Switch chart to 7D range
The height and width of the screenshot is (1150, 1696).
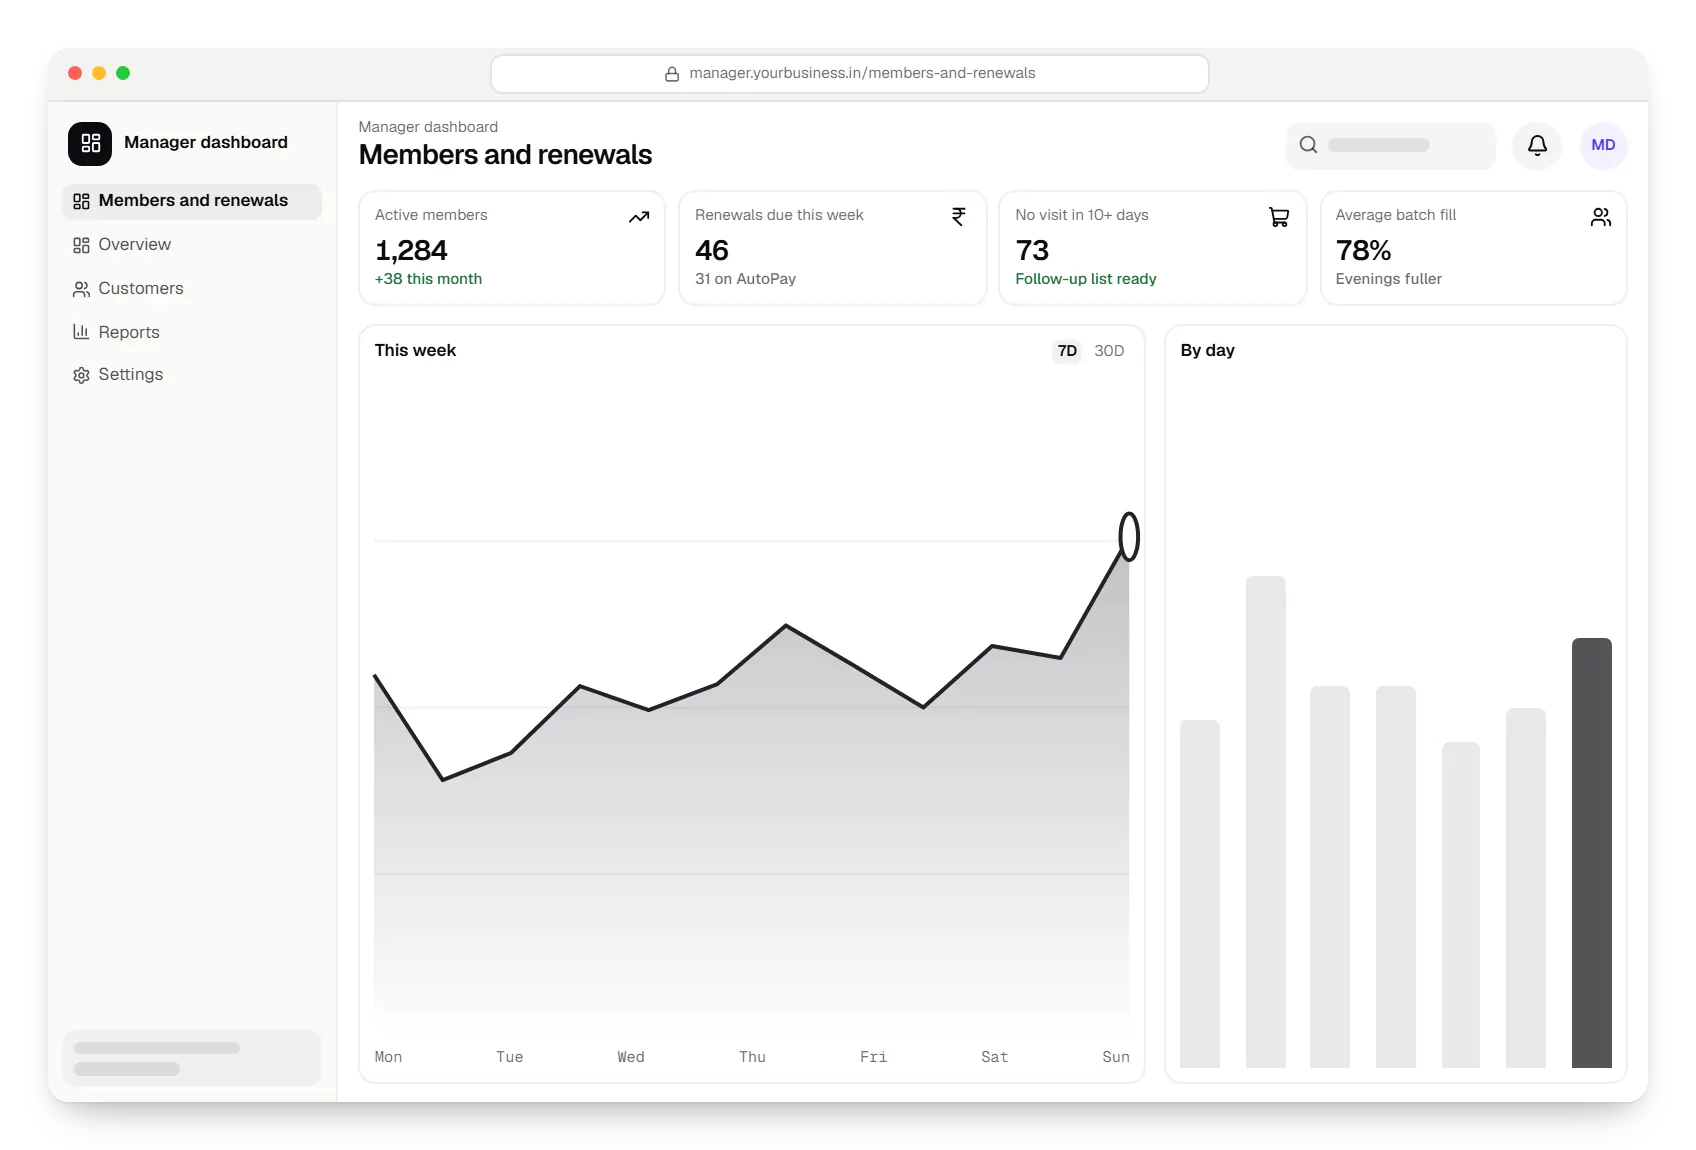point(1067,351)
